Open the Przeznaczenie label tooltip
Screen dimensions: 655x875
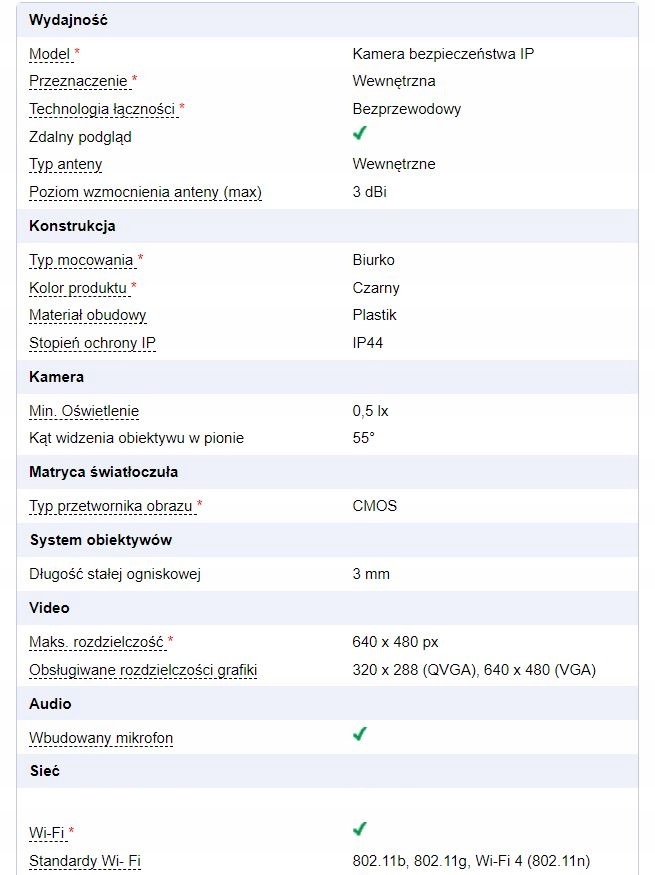[x=79, y=82]
